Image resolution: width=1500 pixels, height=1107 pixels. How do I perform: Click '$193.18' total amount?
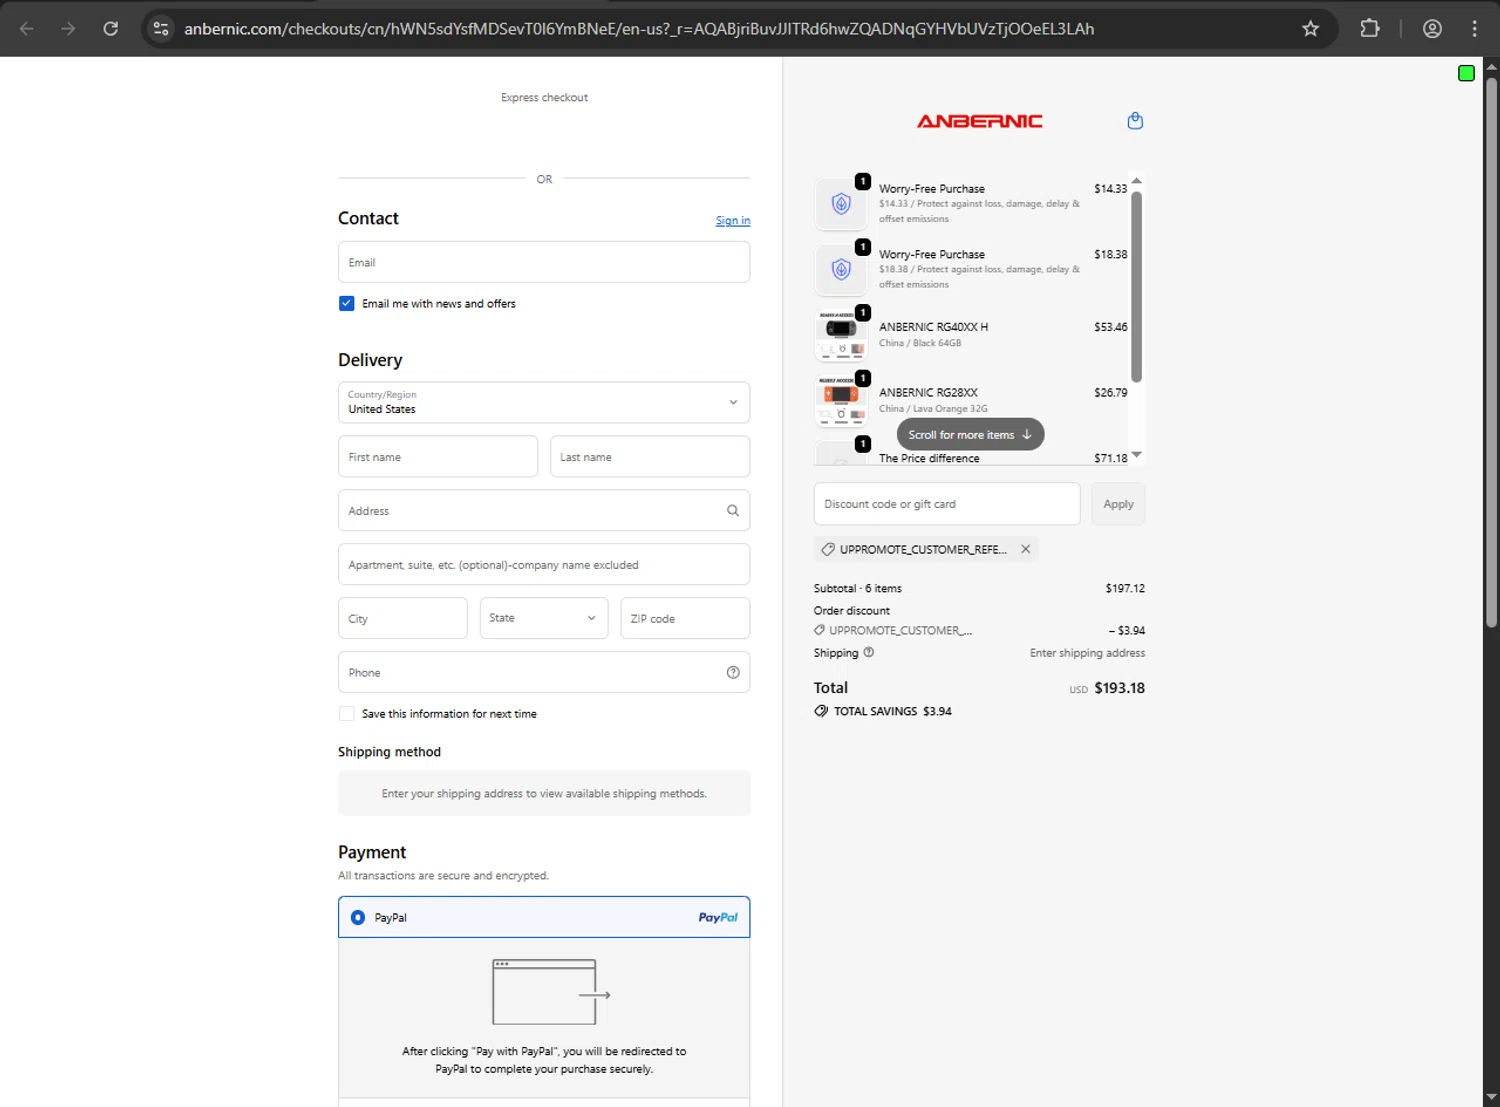click(x=1119, y=688)
